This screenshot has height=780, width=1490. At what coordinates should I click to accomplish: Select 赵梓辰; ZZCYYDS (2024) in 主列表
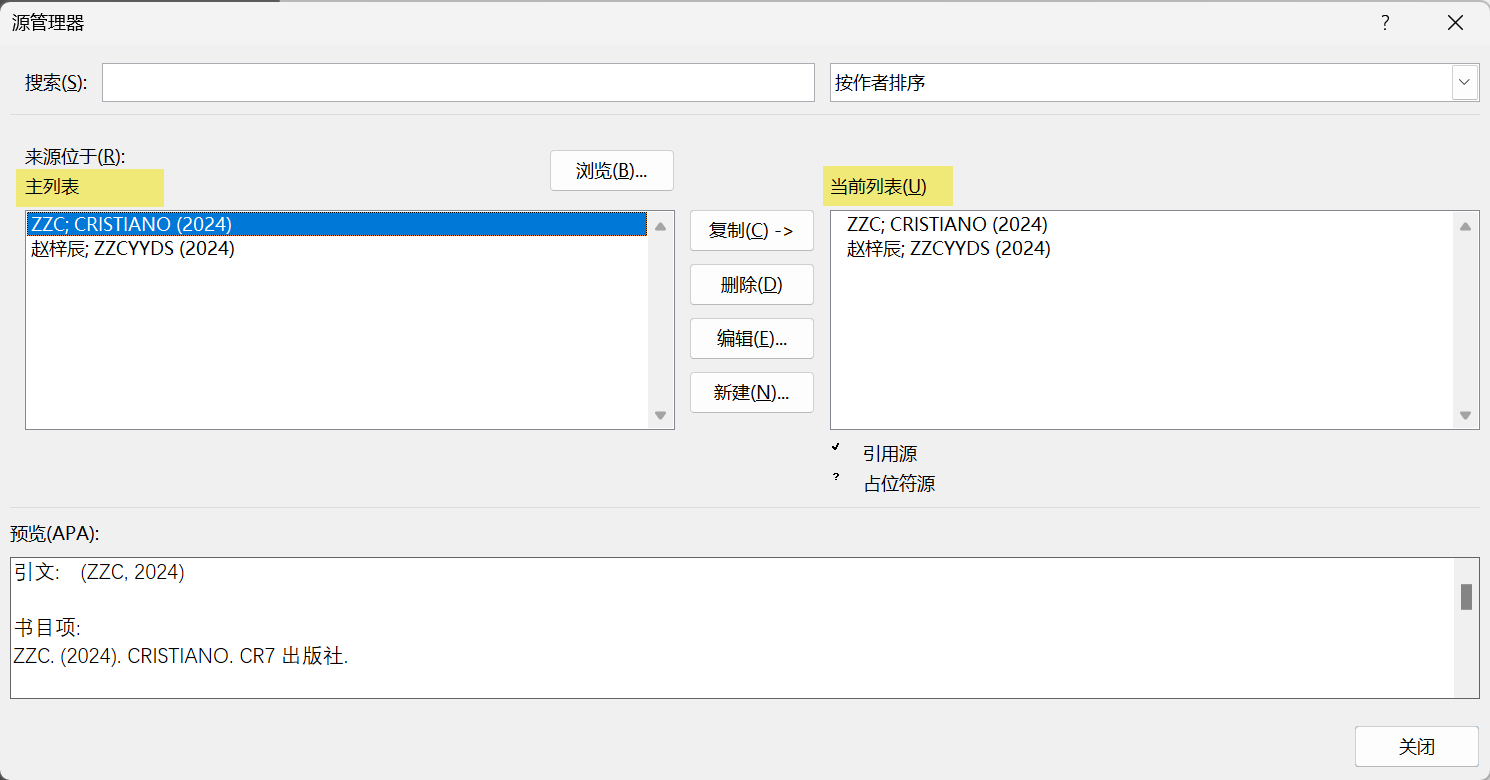point(337,249)
